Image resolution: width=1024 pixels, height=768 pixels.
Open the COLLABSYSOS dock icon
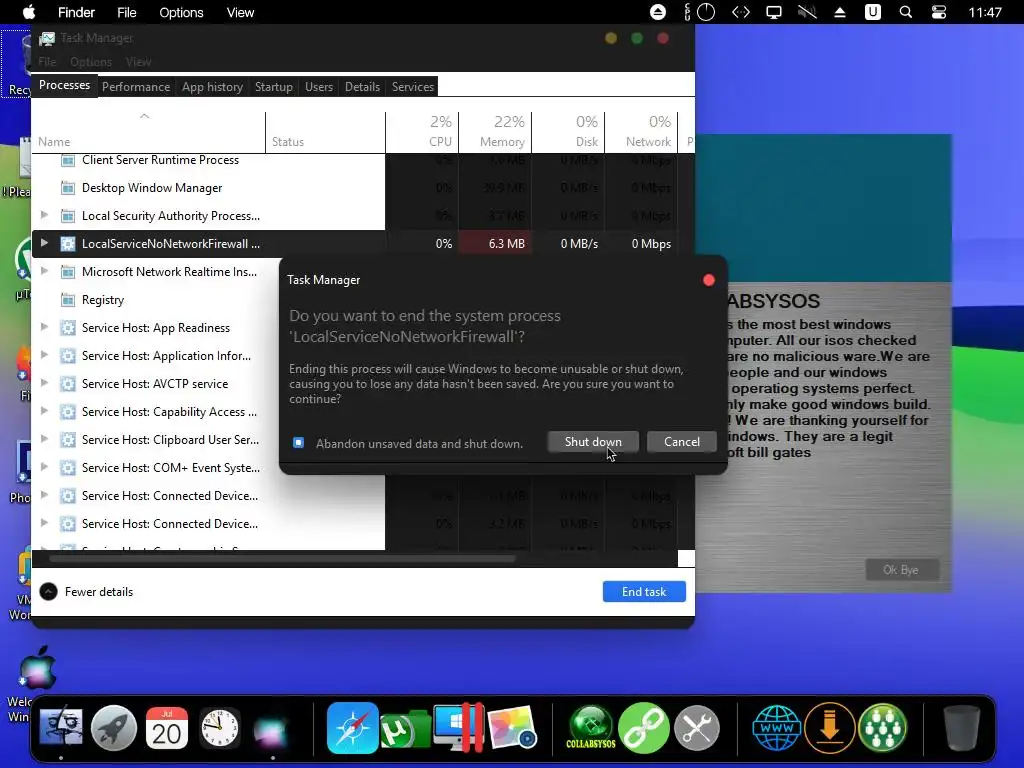pyautogui.click(x=591, y=728)
